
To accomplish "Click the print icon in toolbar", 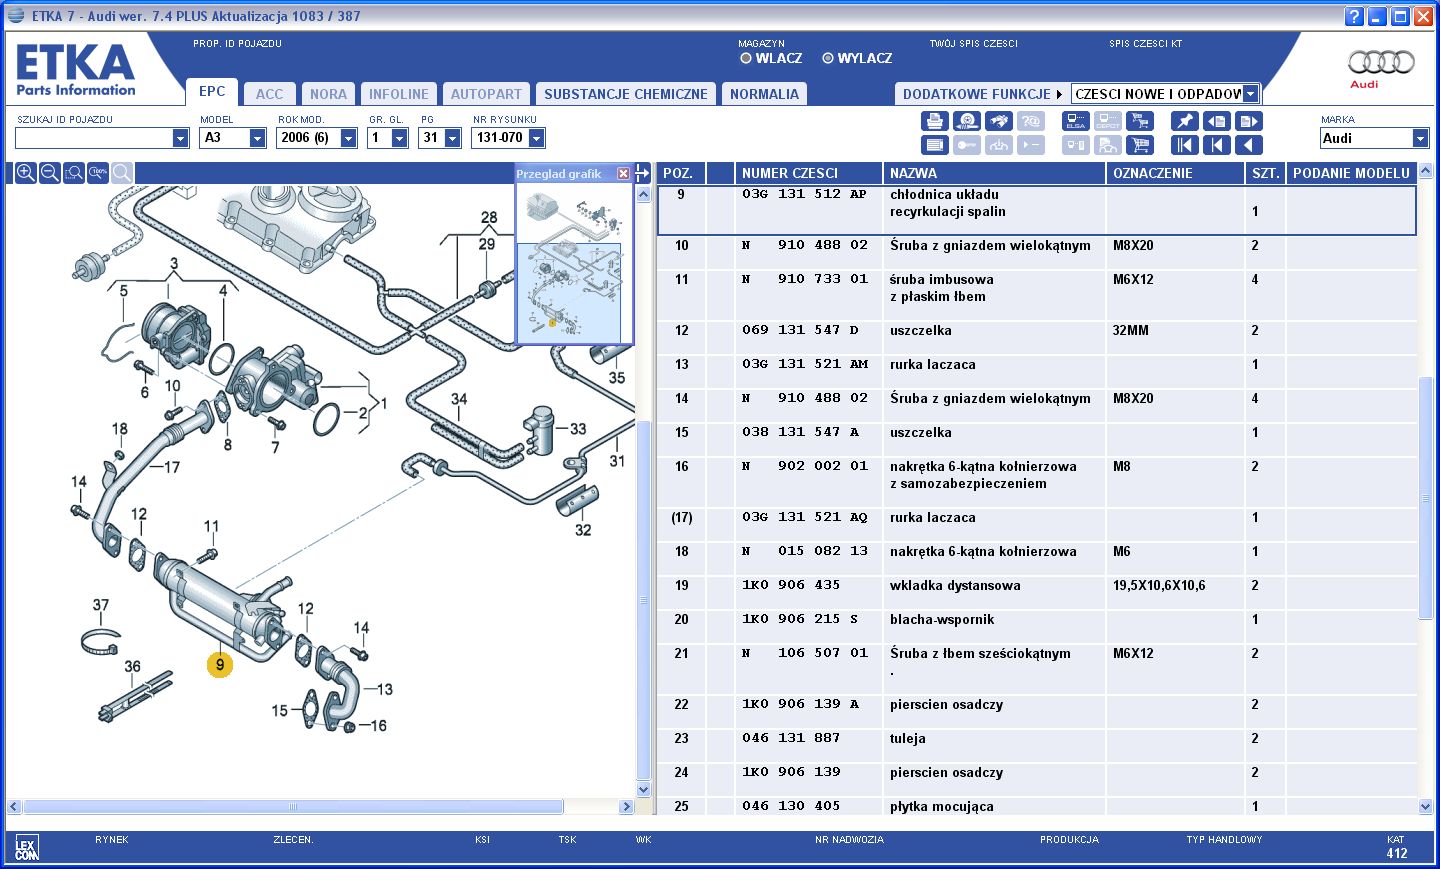I will point(935,121).
